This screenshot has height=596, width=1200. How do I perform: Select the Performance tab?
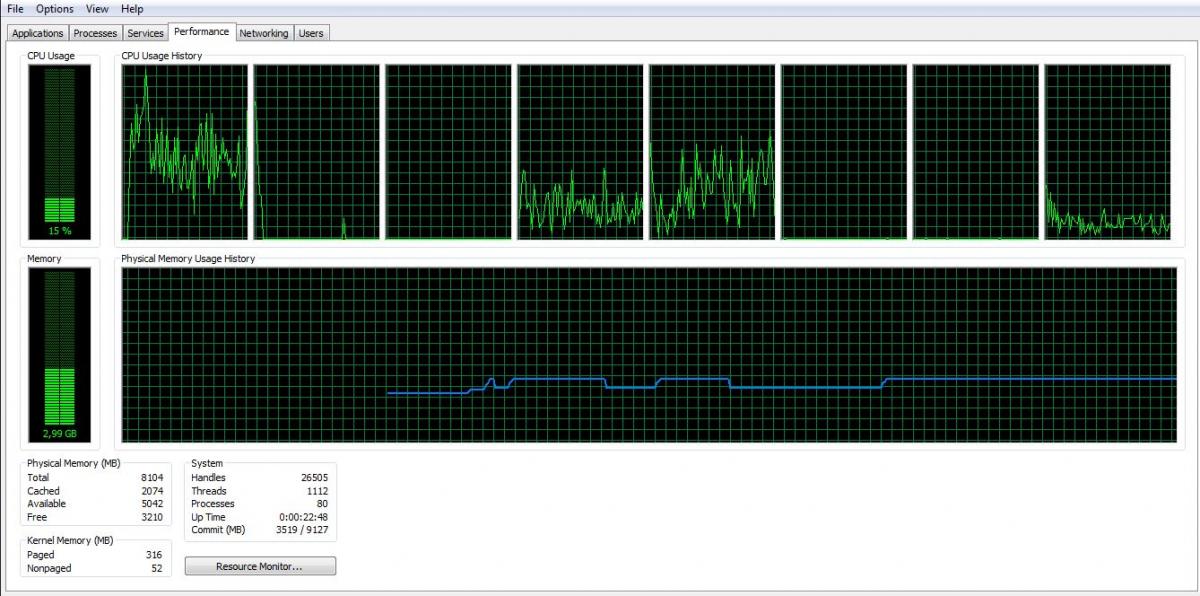(202, 32)
